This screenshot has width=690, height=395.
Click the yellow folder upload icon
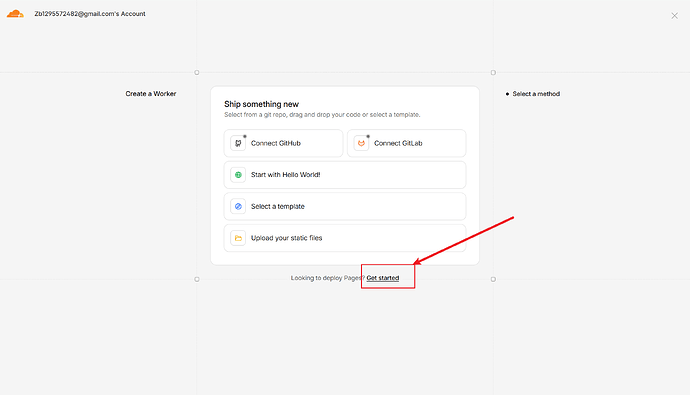(x=238, y=238)
